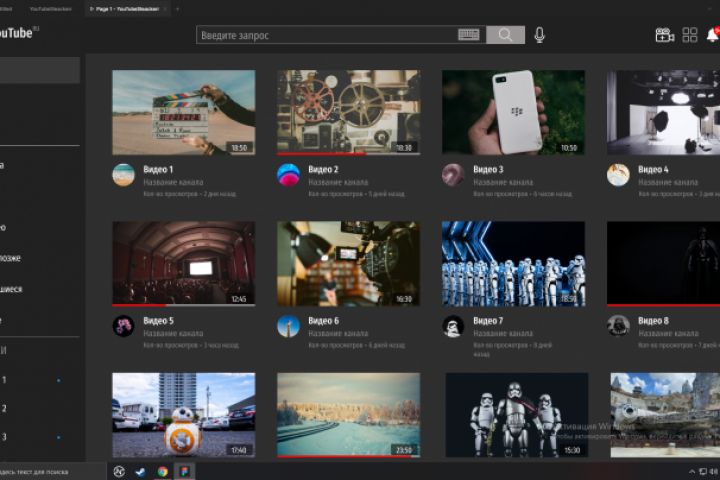
Task: Open the apps grid icon
Action: pos(690,35)
